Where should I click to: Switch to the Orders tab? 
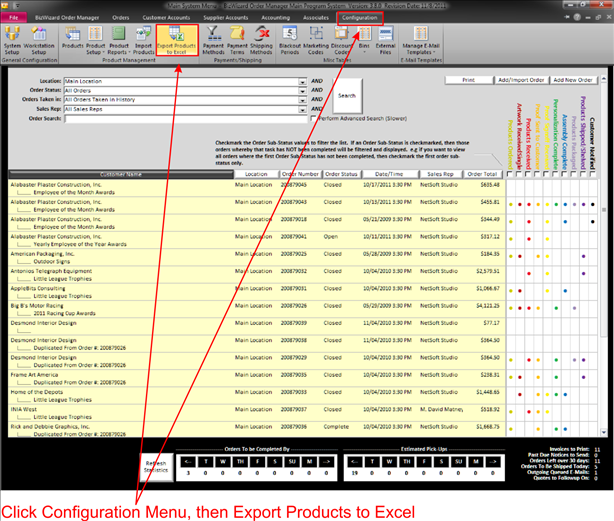coord(121,18)
